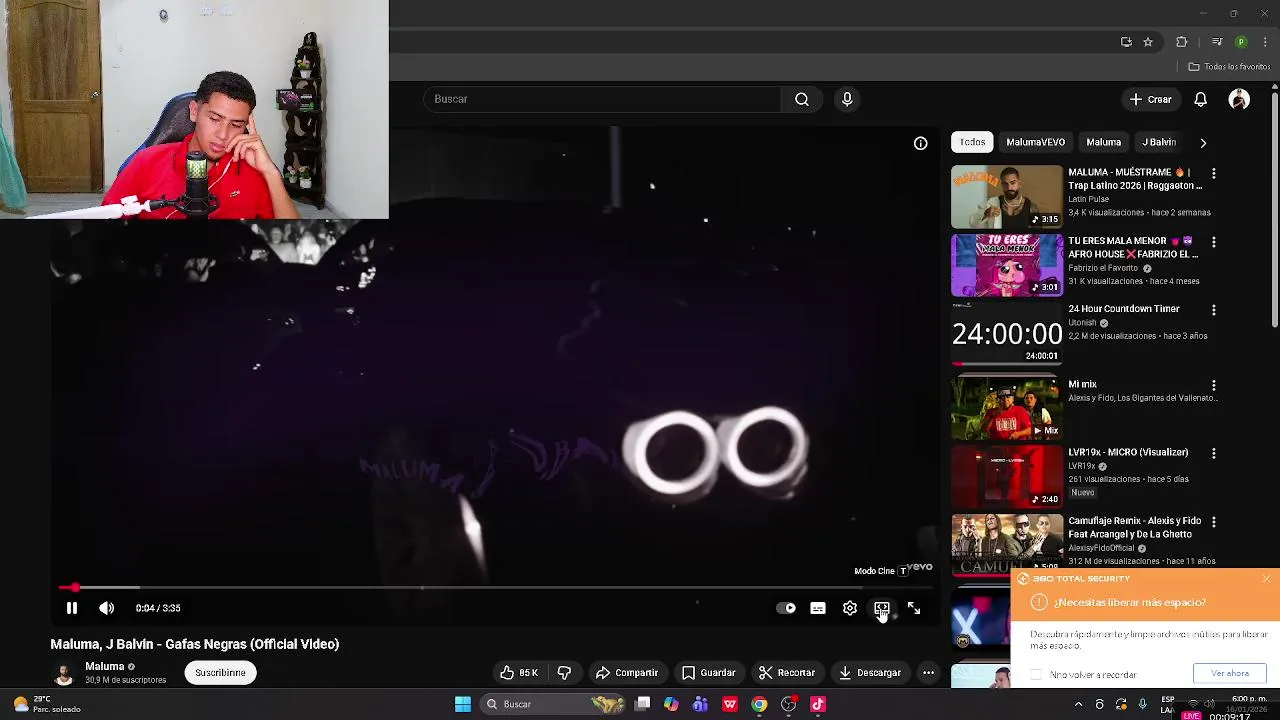
Task: Dislike the video
Action: (x=564, y=673)
